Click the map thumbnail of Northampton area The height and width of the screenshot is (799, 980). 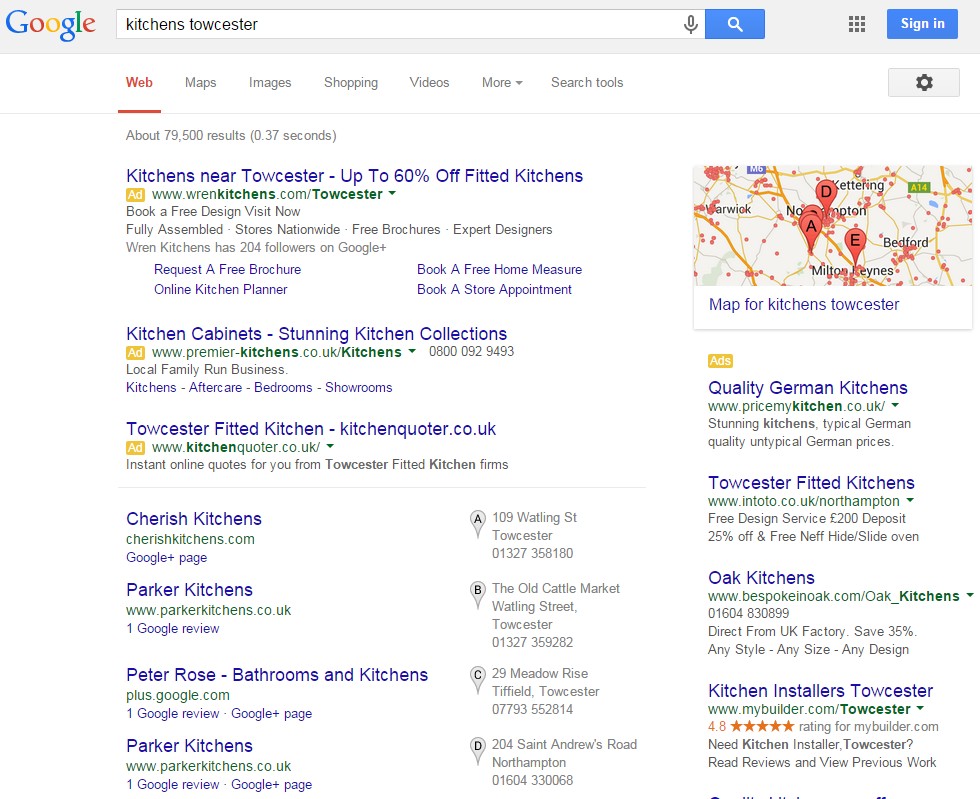click(832, 226)
